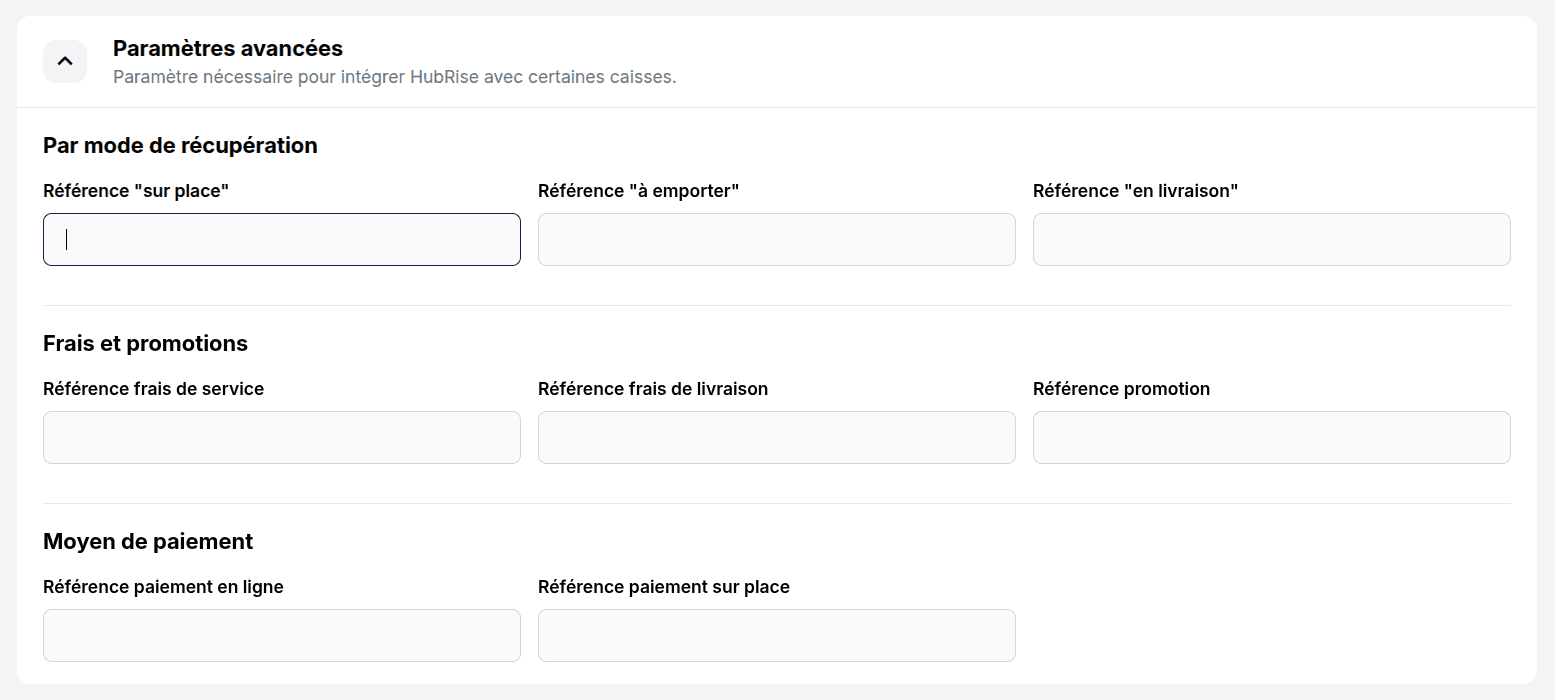The width and height of the screenshot is (1555, 700).
Task: Click into Référence frais de service input
Action: pos(281,437)
